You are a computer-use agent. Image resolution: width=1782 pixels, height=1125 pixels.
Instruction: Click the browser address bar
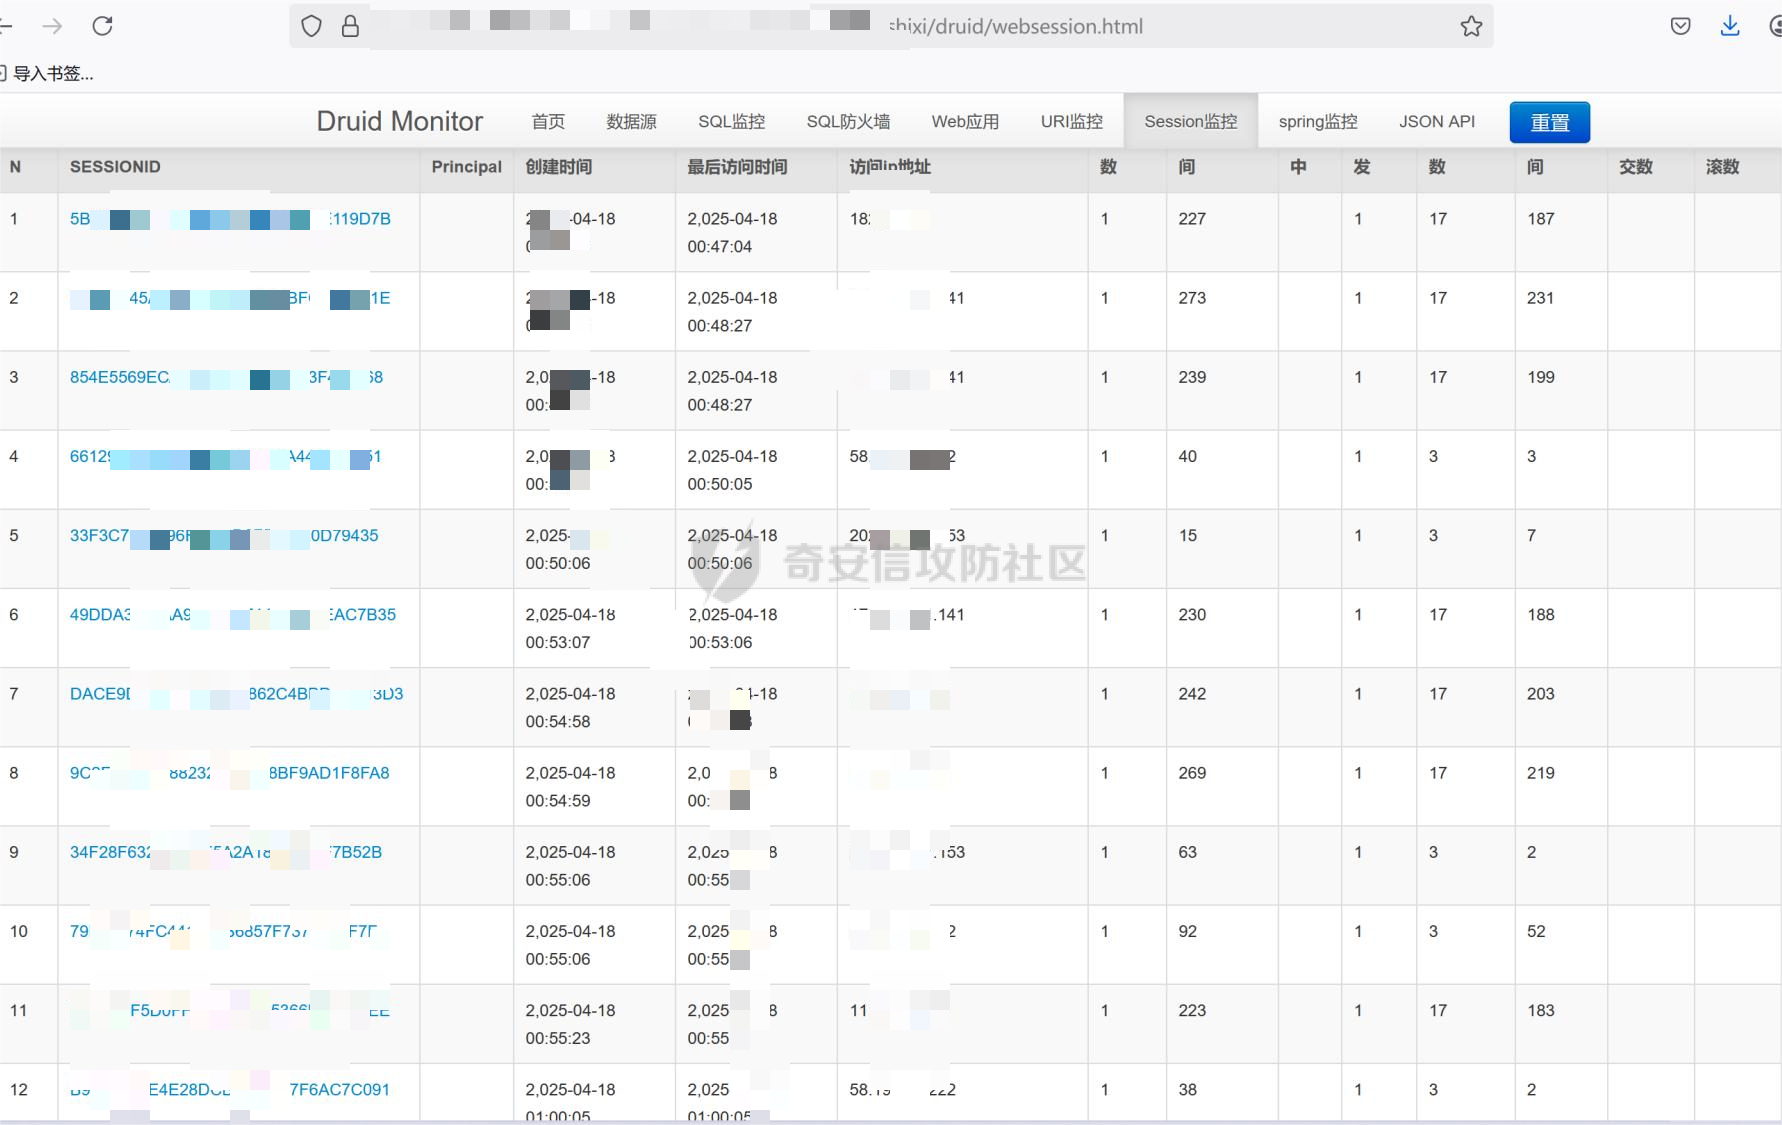coord(1015,26)
